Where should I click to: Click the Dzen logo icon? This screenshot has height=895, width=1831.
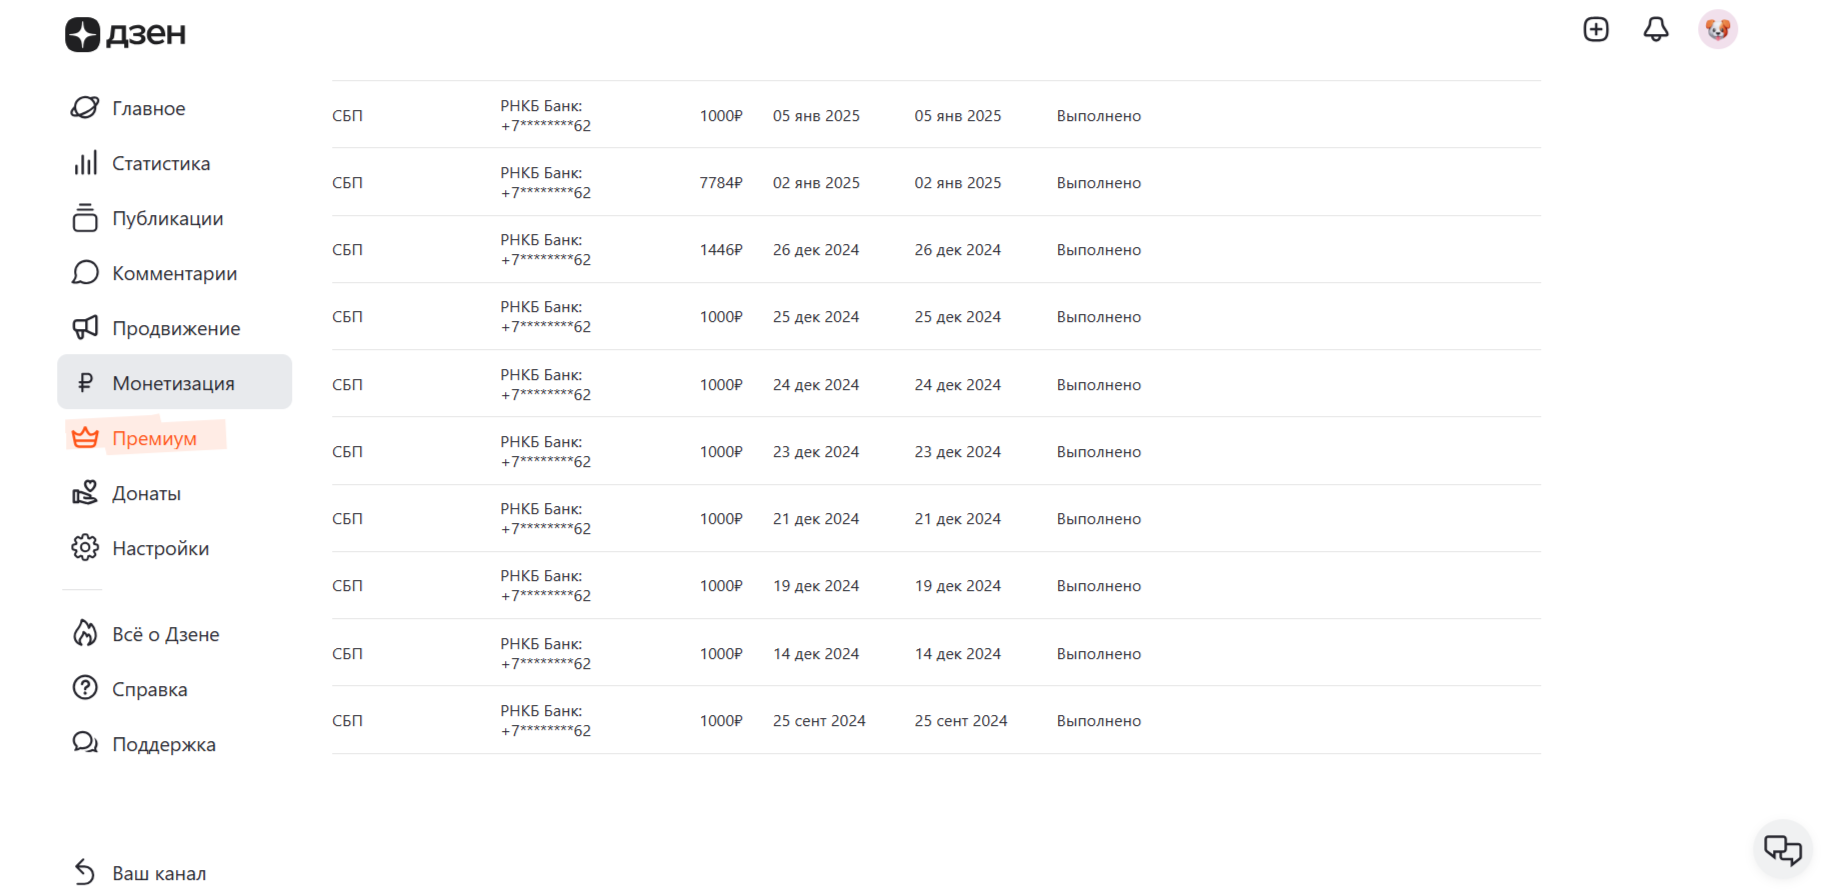(83, 34)
